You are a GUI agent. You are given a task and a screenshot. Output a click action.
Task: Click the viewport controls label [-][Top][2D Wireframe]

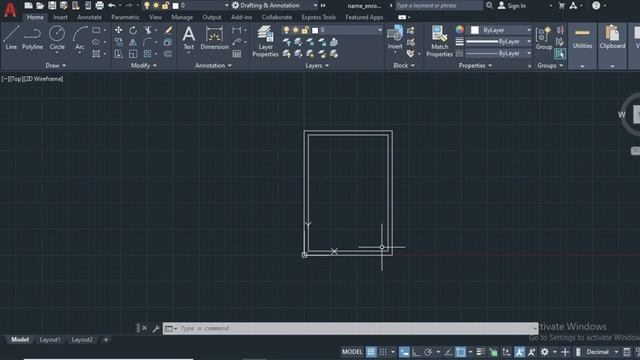coord(32,79)
